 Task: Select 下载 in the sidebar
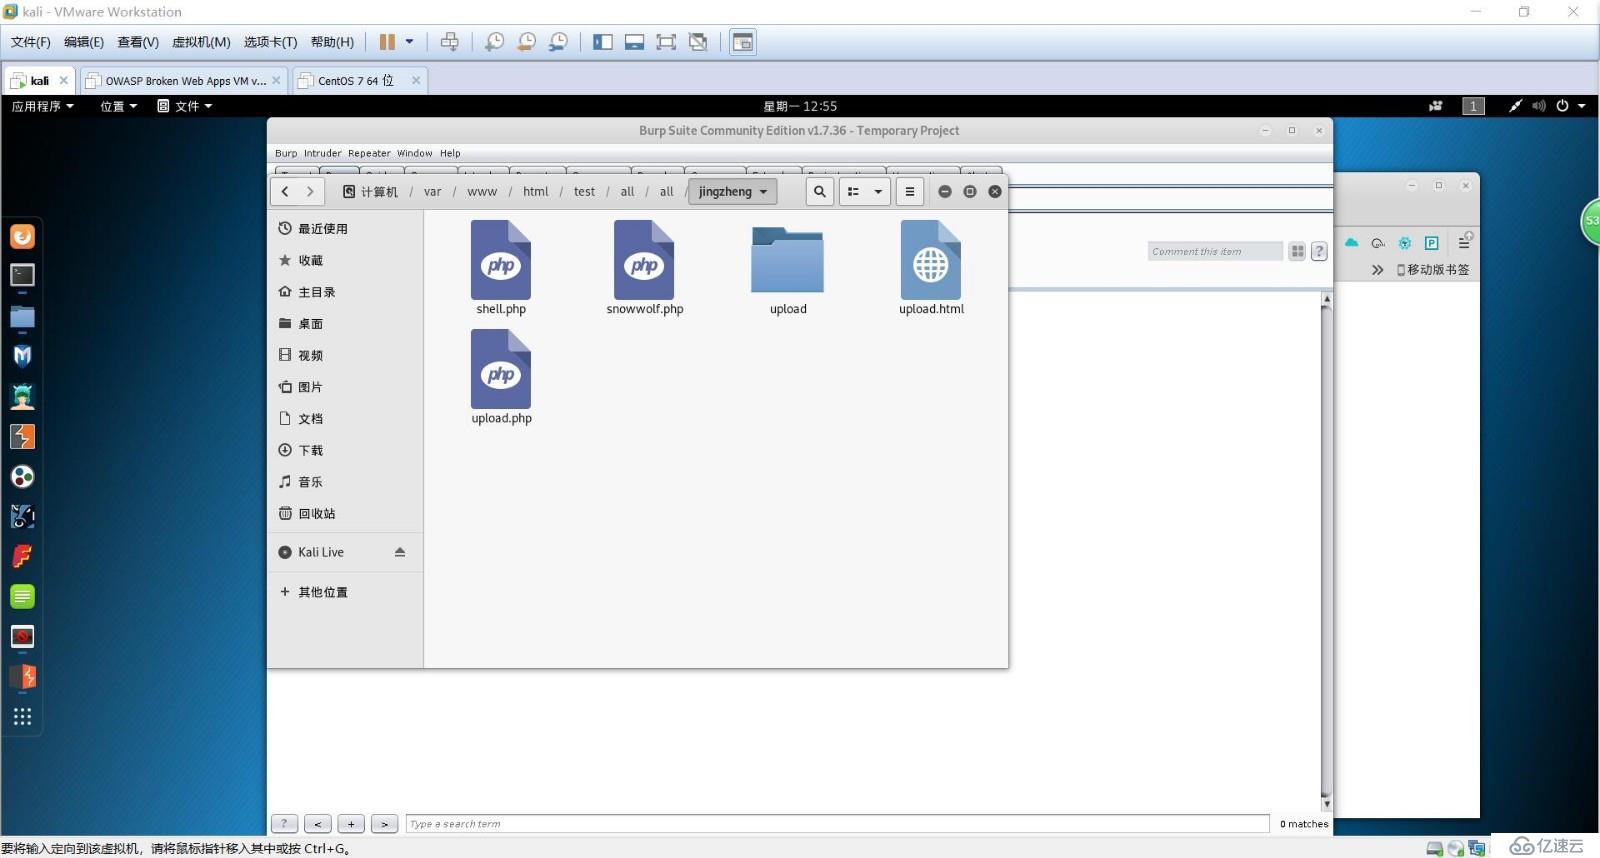[345, 450]
